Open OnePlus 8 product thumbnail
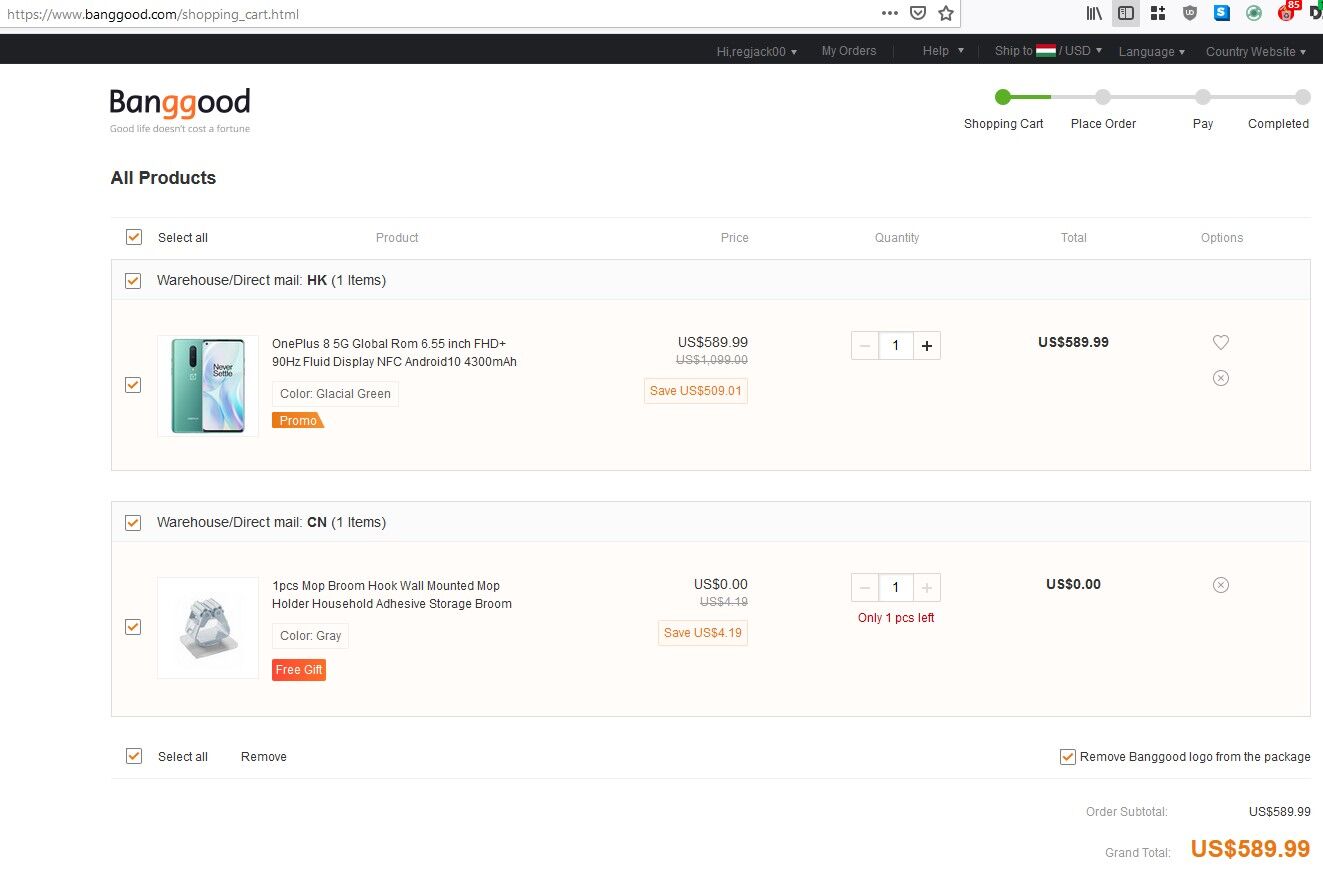Screen dimensions: 1323x871 coord(208,386)
